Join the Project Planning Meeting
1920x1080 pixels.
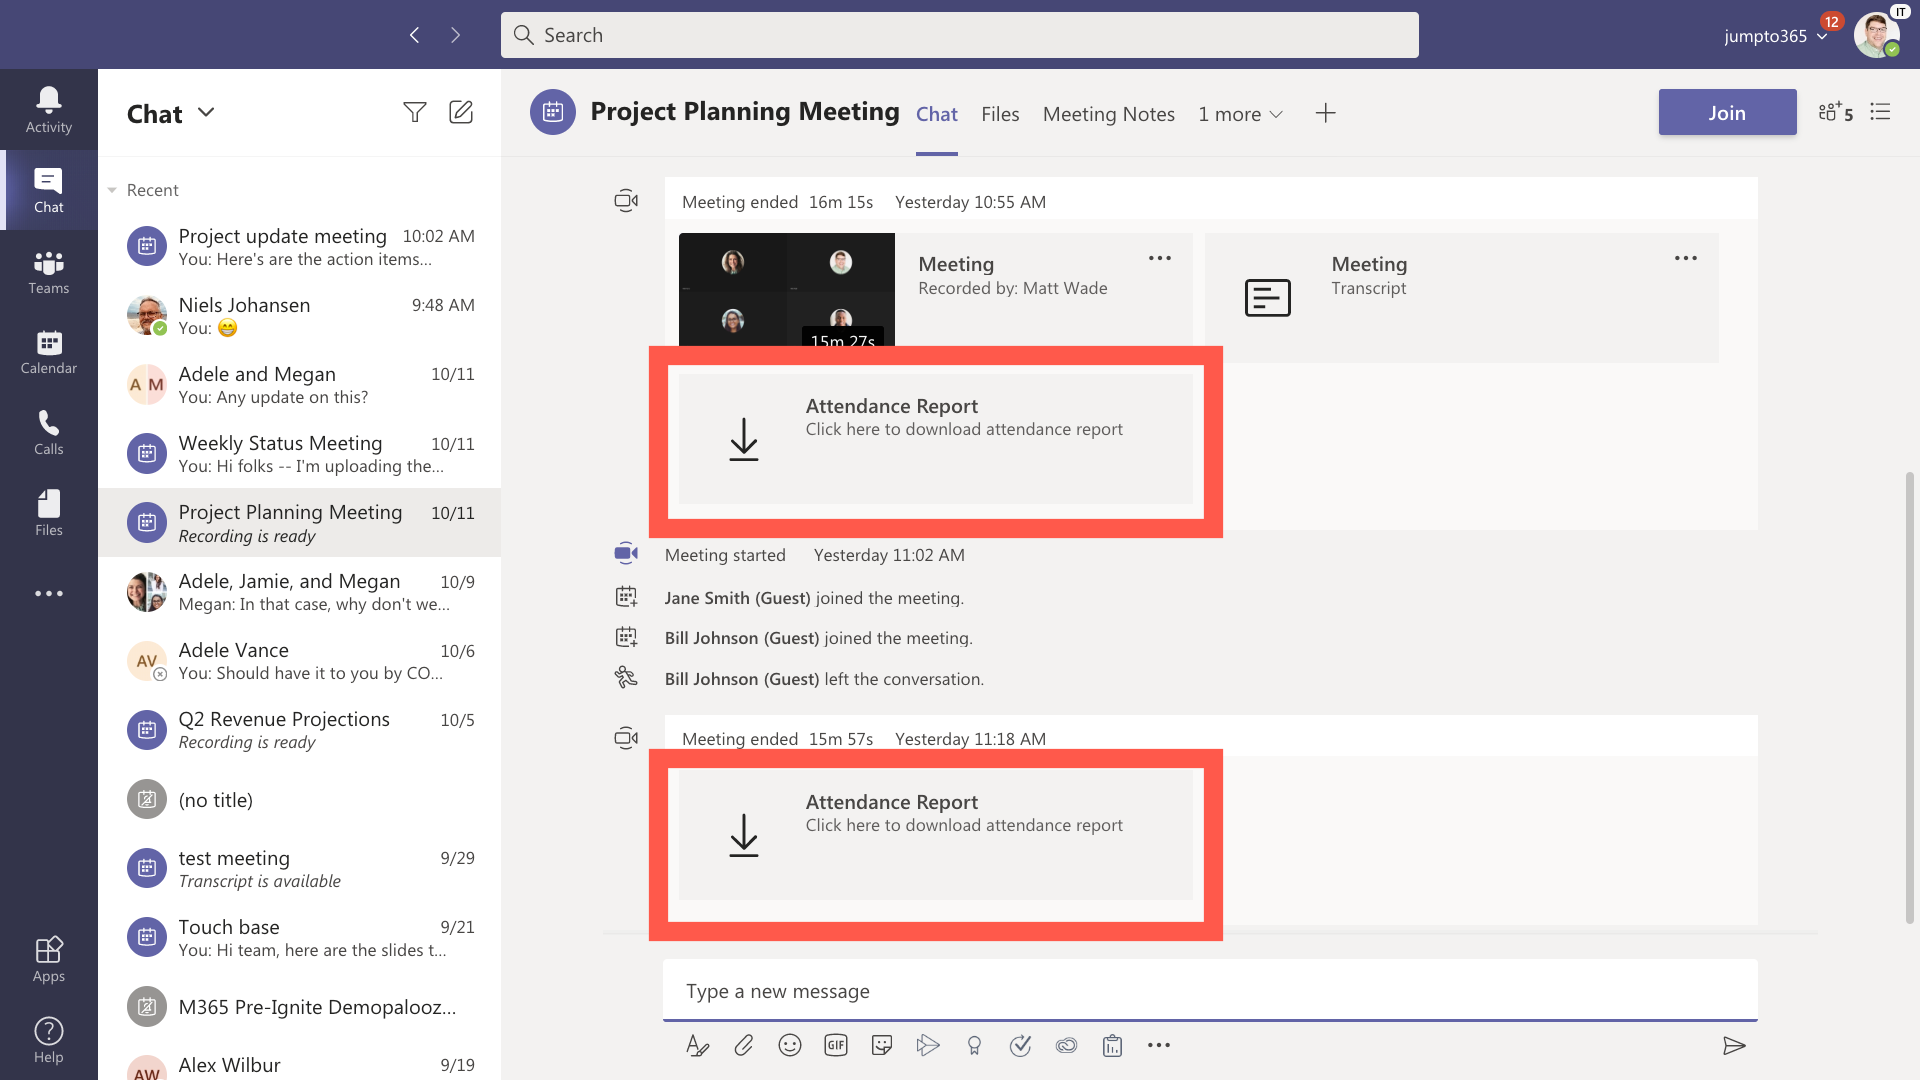[x=1727, y=112]
